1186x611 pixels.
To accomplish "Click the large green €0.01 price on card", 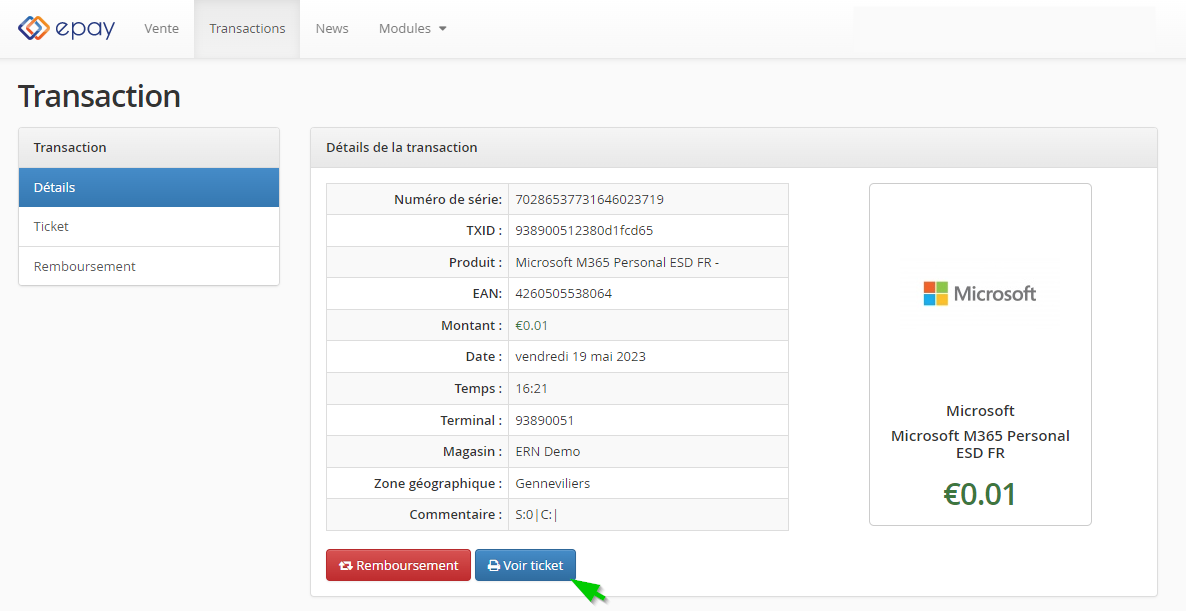I will pos(980,494).
